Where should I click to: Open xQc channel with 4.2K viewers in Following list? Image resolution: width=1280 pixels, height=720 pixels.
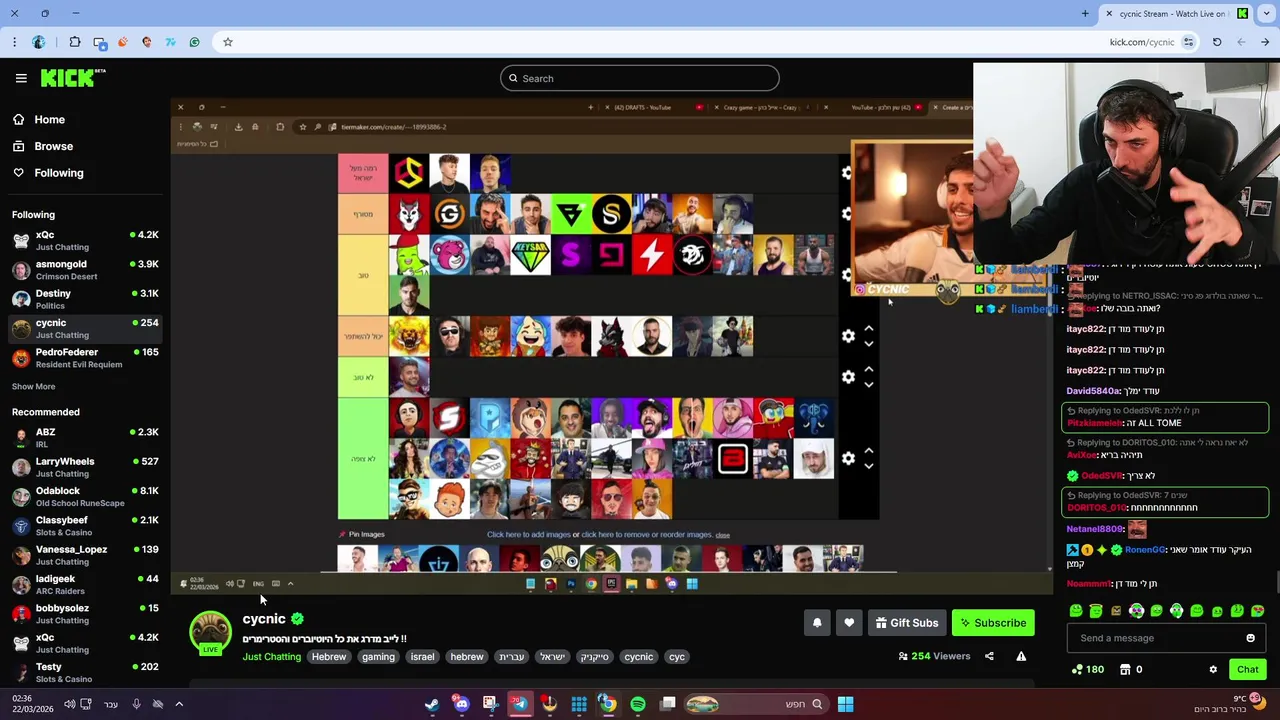[85, 240]
